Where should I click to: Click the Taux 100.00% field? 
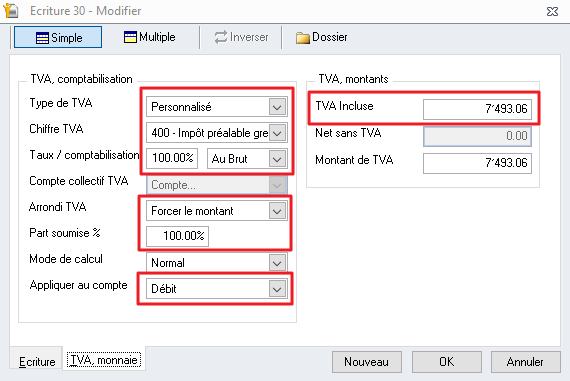click(x=172, y=159)
